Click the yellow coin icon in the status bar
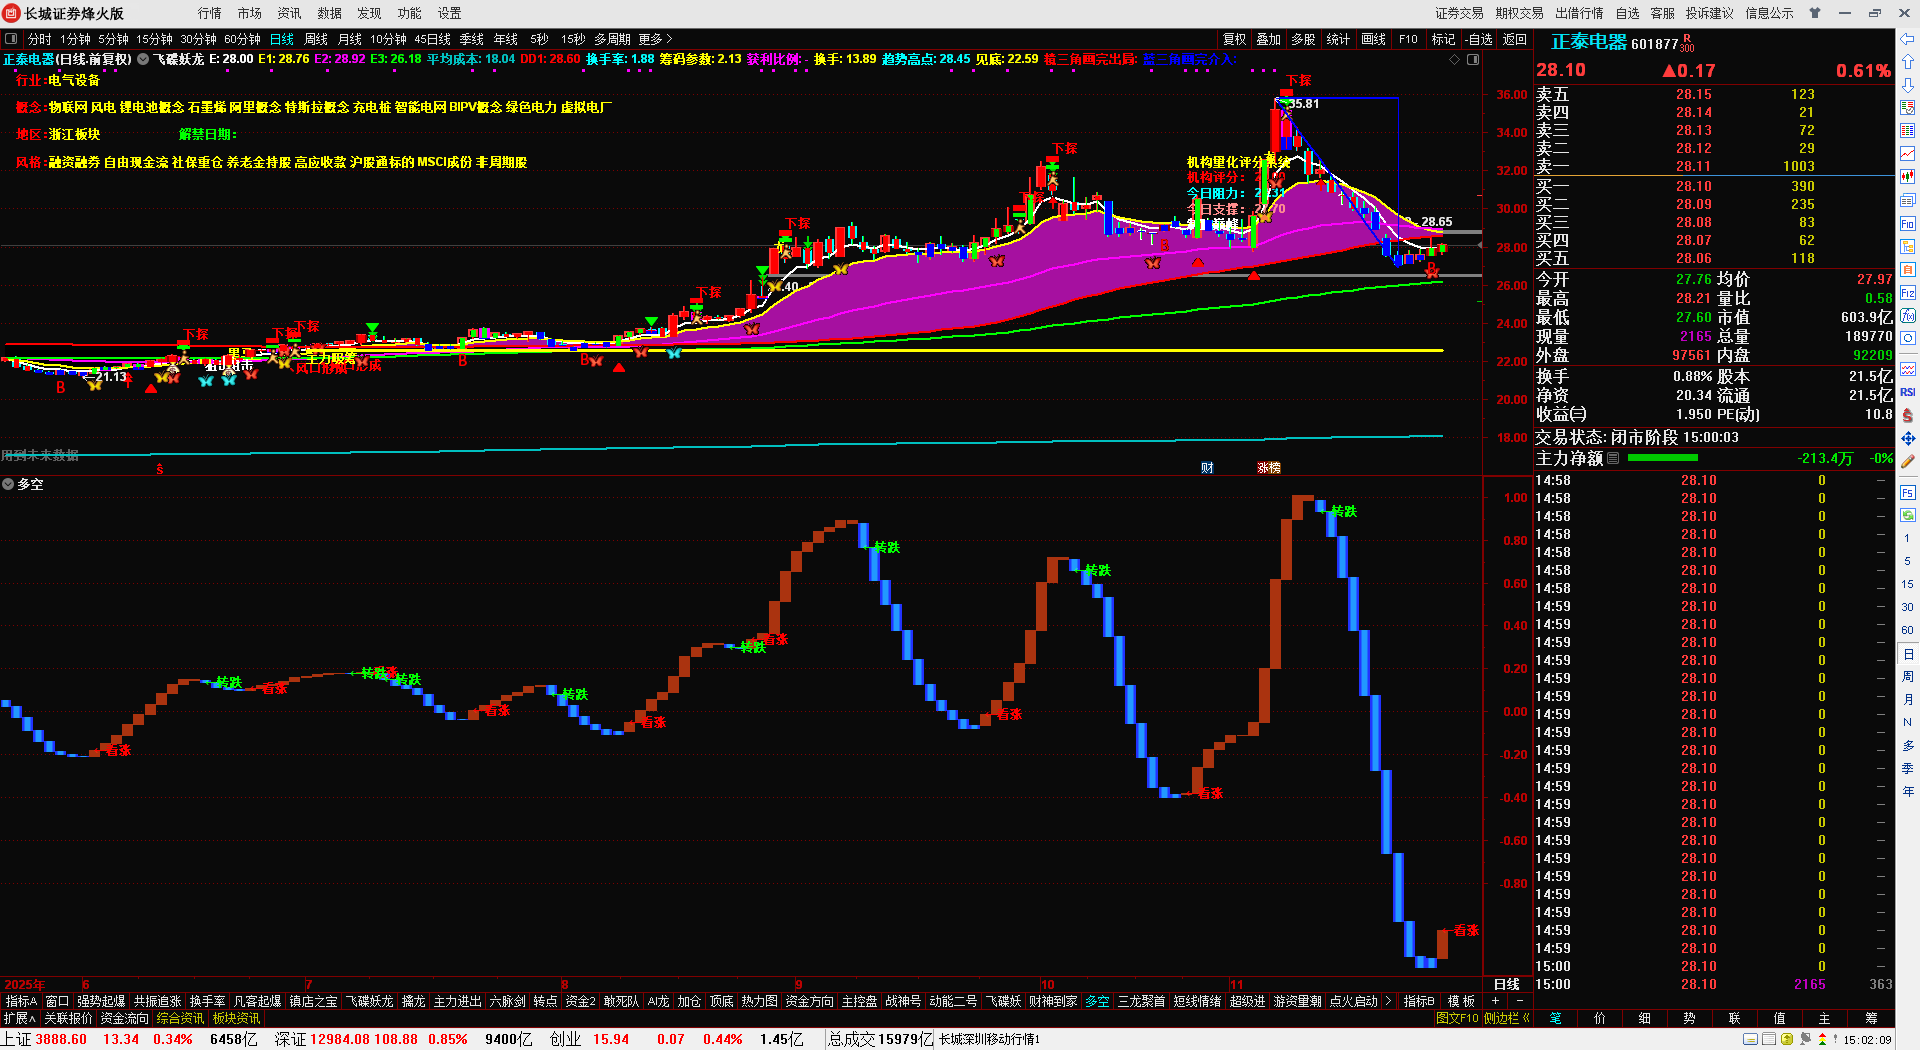 (1787, 1039)
